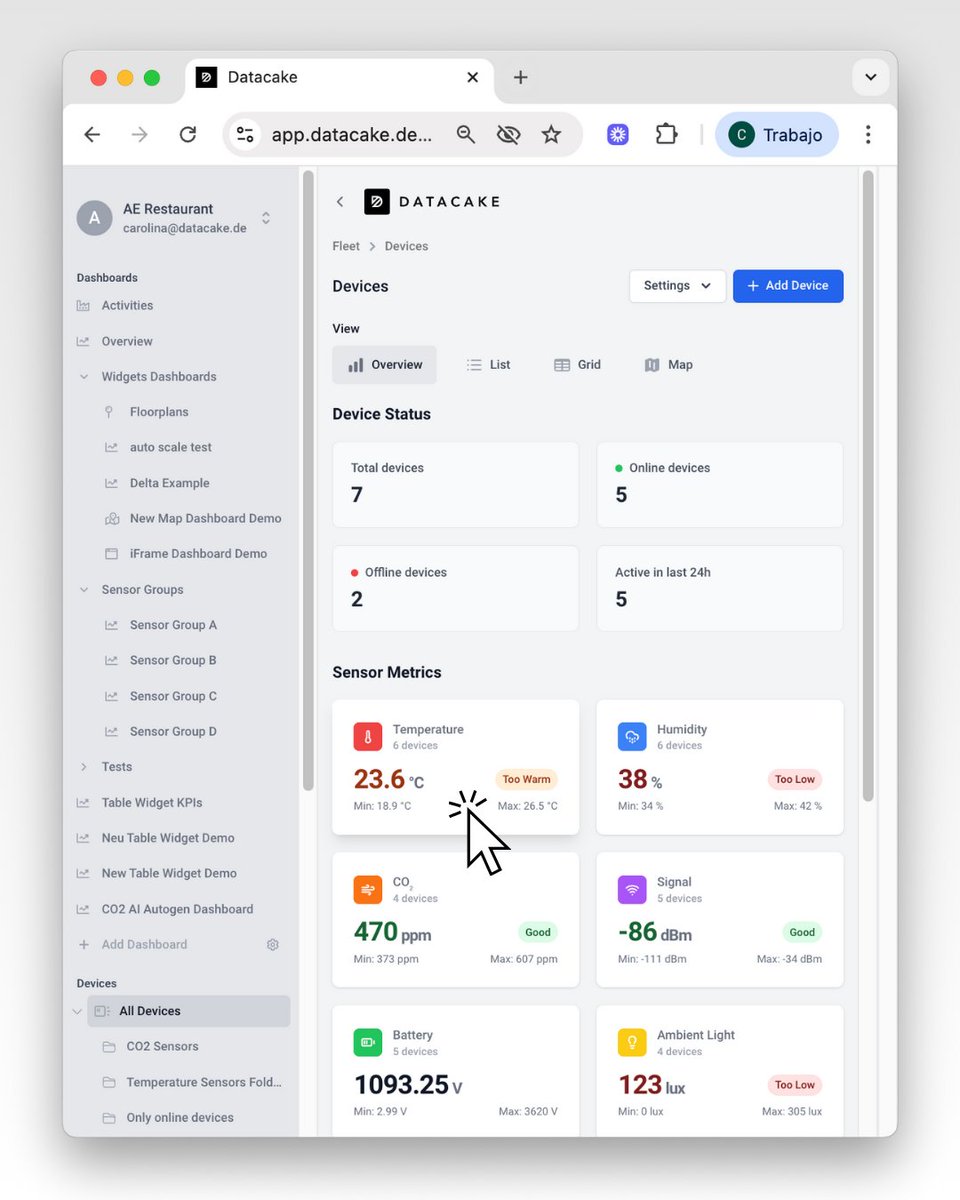Image resolution: width=960 pixels, height=1200 pixels.
Task: Open New Map Dashboard Demo
Action: click(205, 518)
